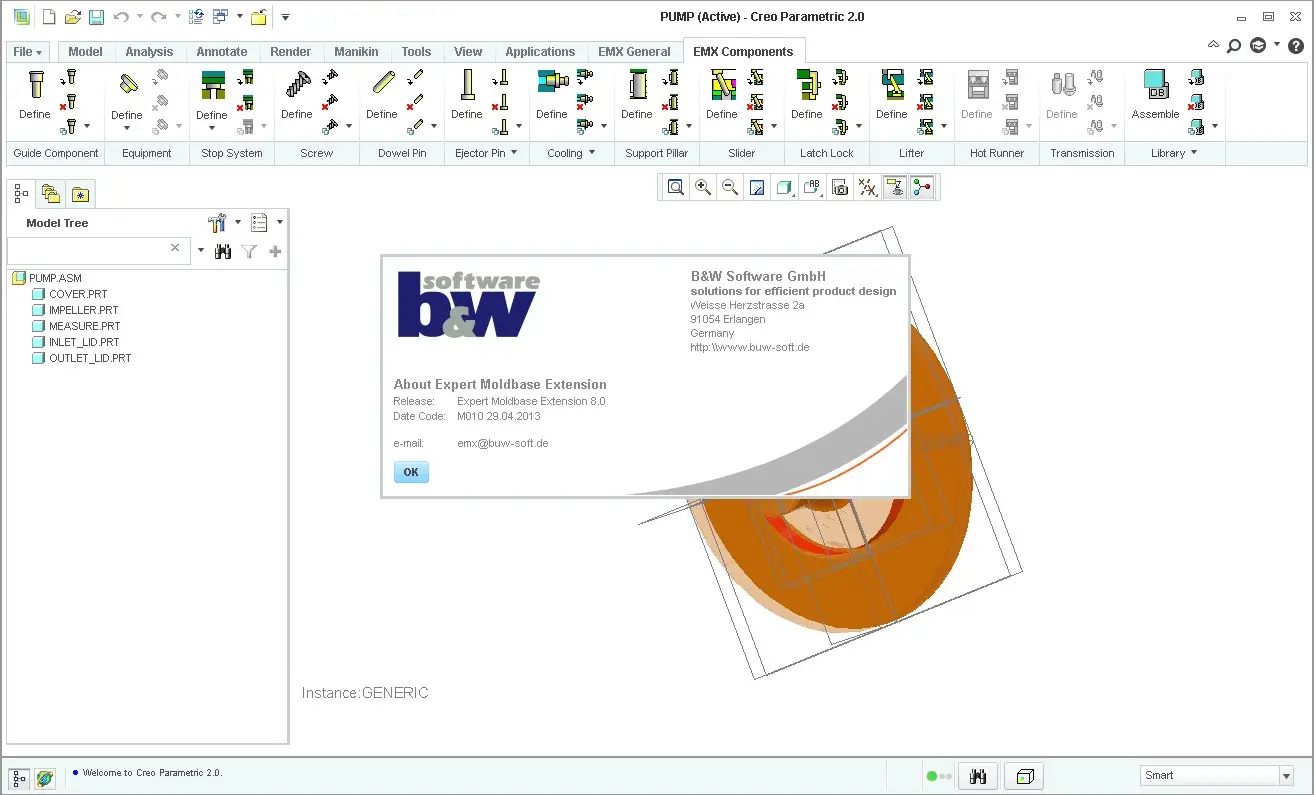Click Define dowel pin icon
This screenshot has height=795, width=1314.
click(x=382, y=84)
